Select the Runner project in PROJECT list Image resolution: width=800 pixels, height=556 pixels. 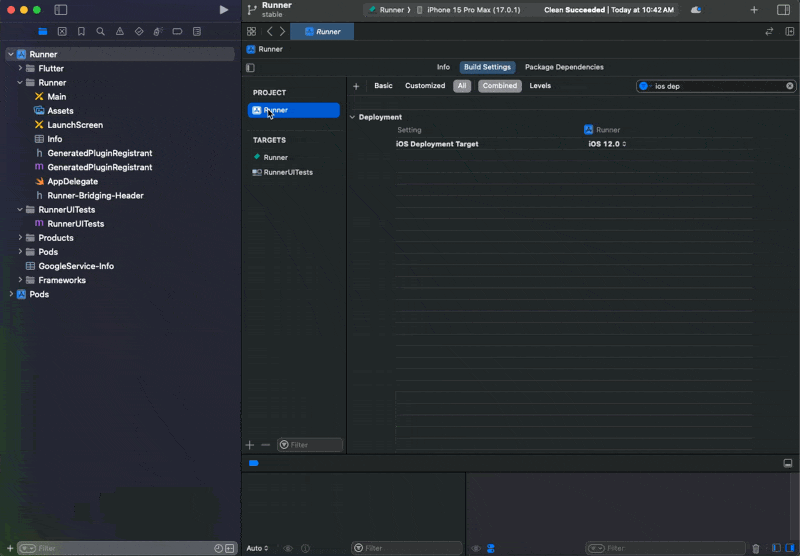(x=293, y=110)
